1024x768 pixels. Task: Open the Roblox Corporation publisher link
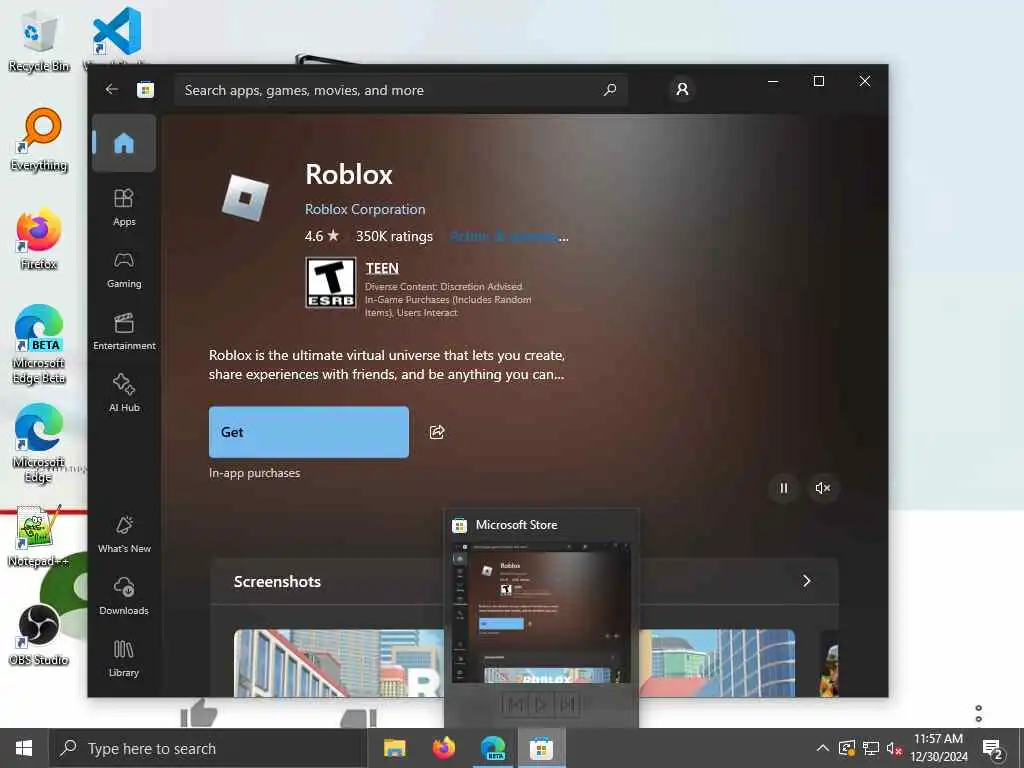365,209
